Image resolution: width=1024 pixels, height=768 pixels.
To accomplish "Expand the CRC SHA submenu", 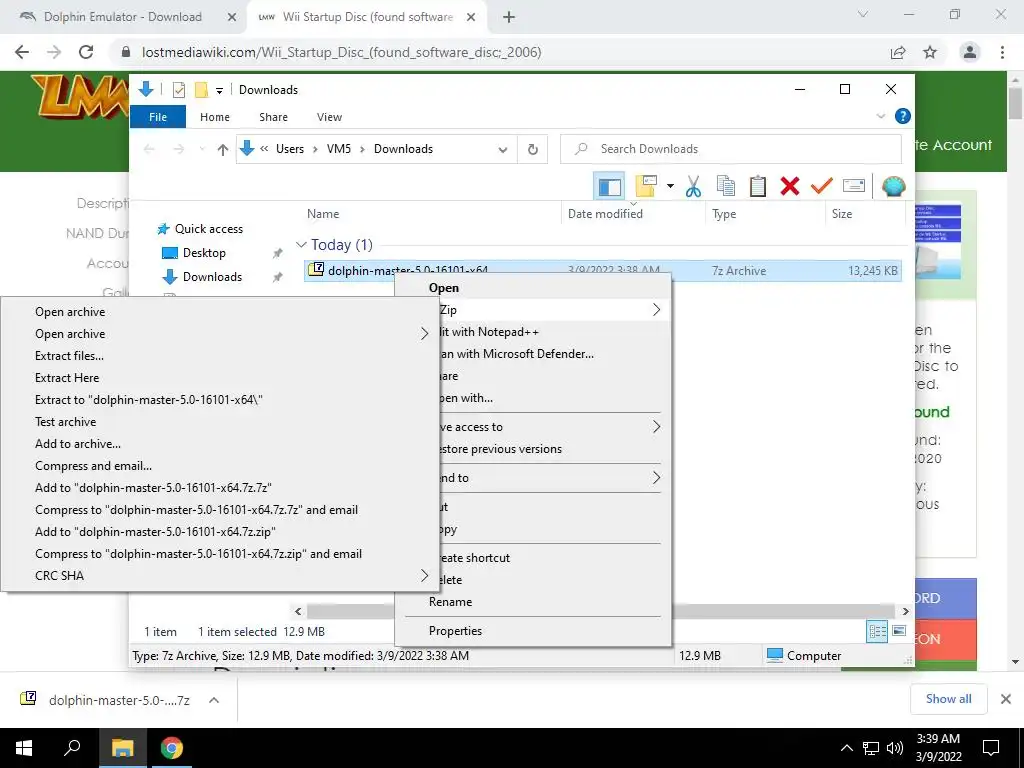I will [x=220, y=576].
